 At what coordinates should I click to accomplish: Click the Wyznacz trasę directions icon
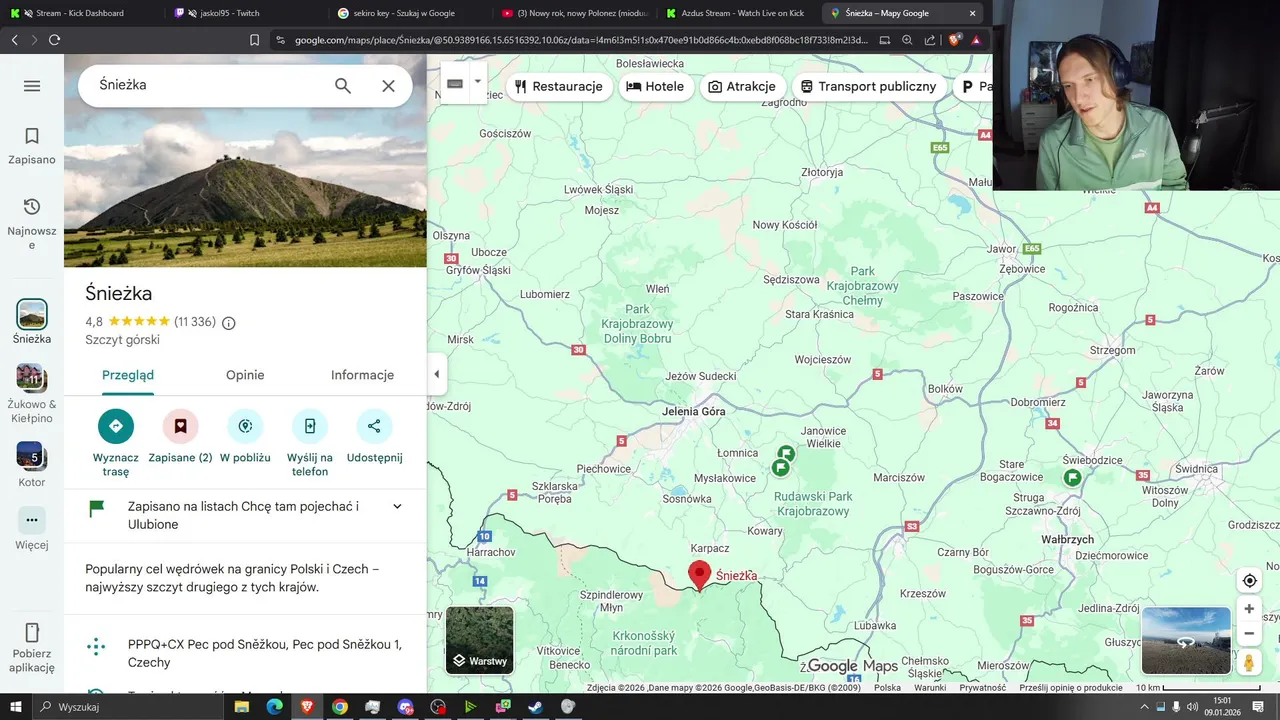coord(116,426)
